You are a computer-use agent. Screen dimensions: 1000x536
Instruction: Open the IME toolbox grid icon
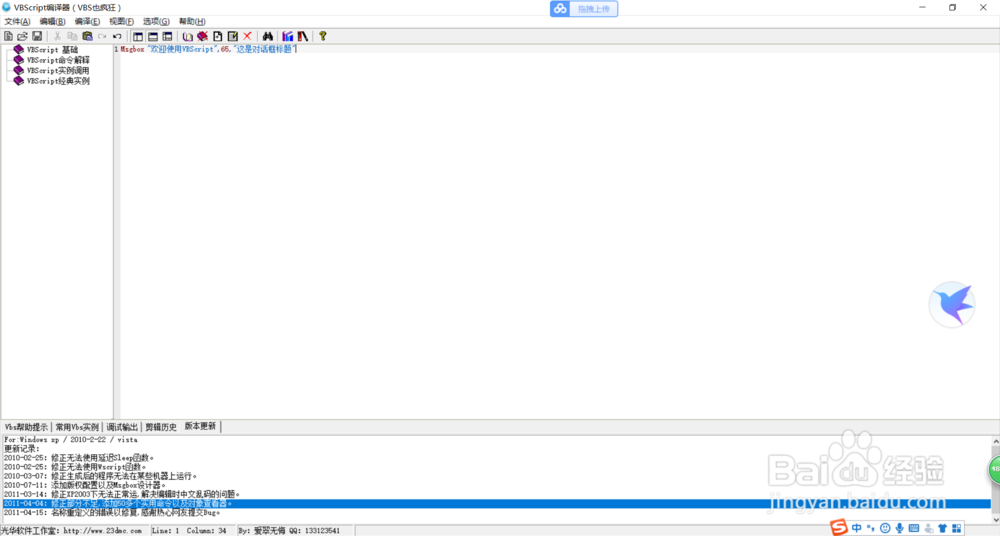[x=957, y=528]
